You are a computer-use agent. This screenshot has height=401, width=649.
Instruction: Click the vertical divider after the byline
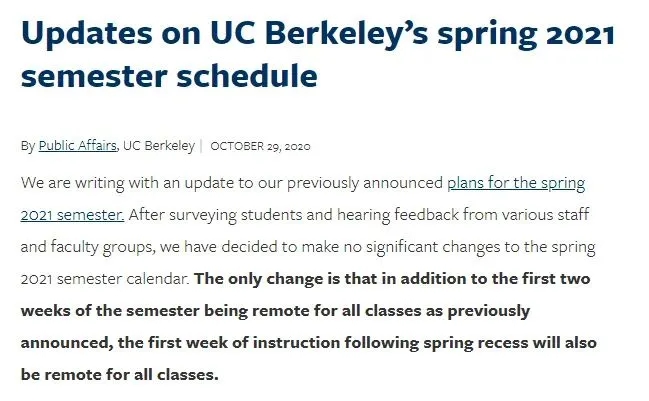click(202, 146)
